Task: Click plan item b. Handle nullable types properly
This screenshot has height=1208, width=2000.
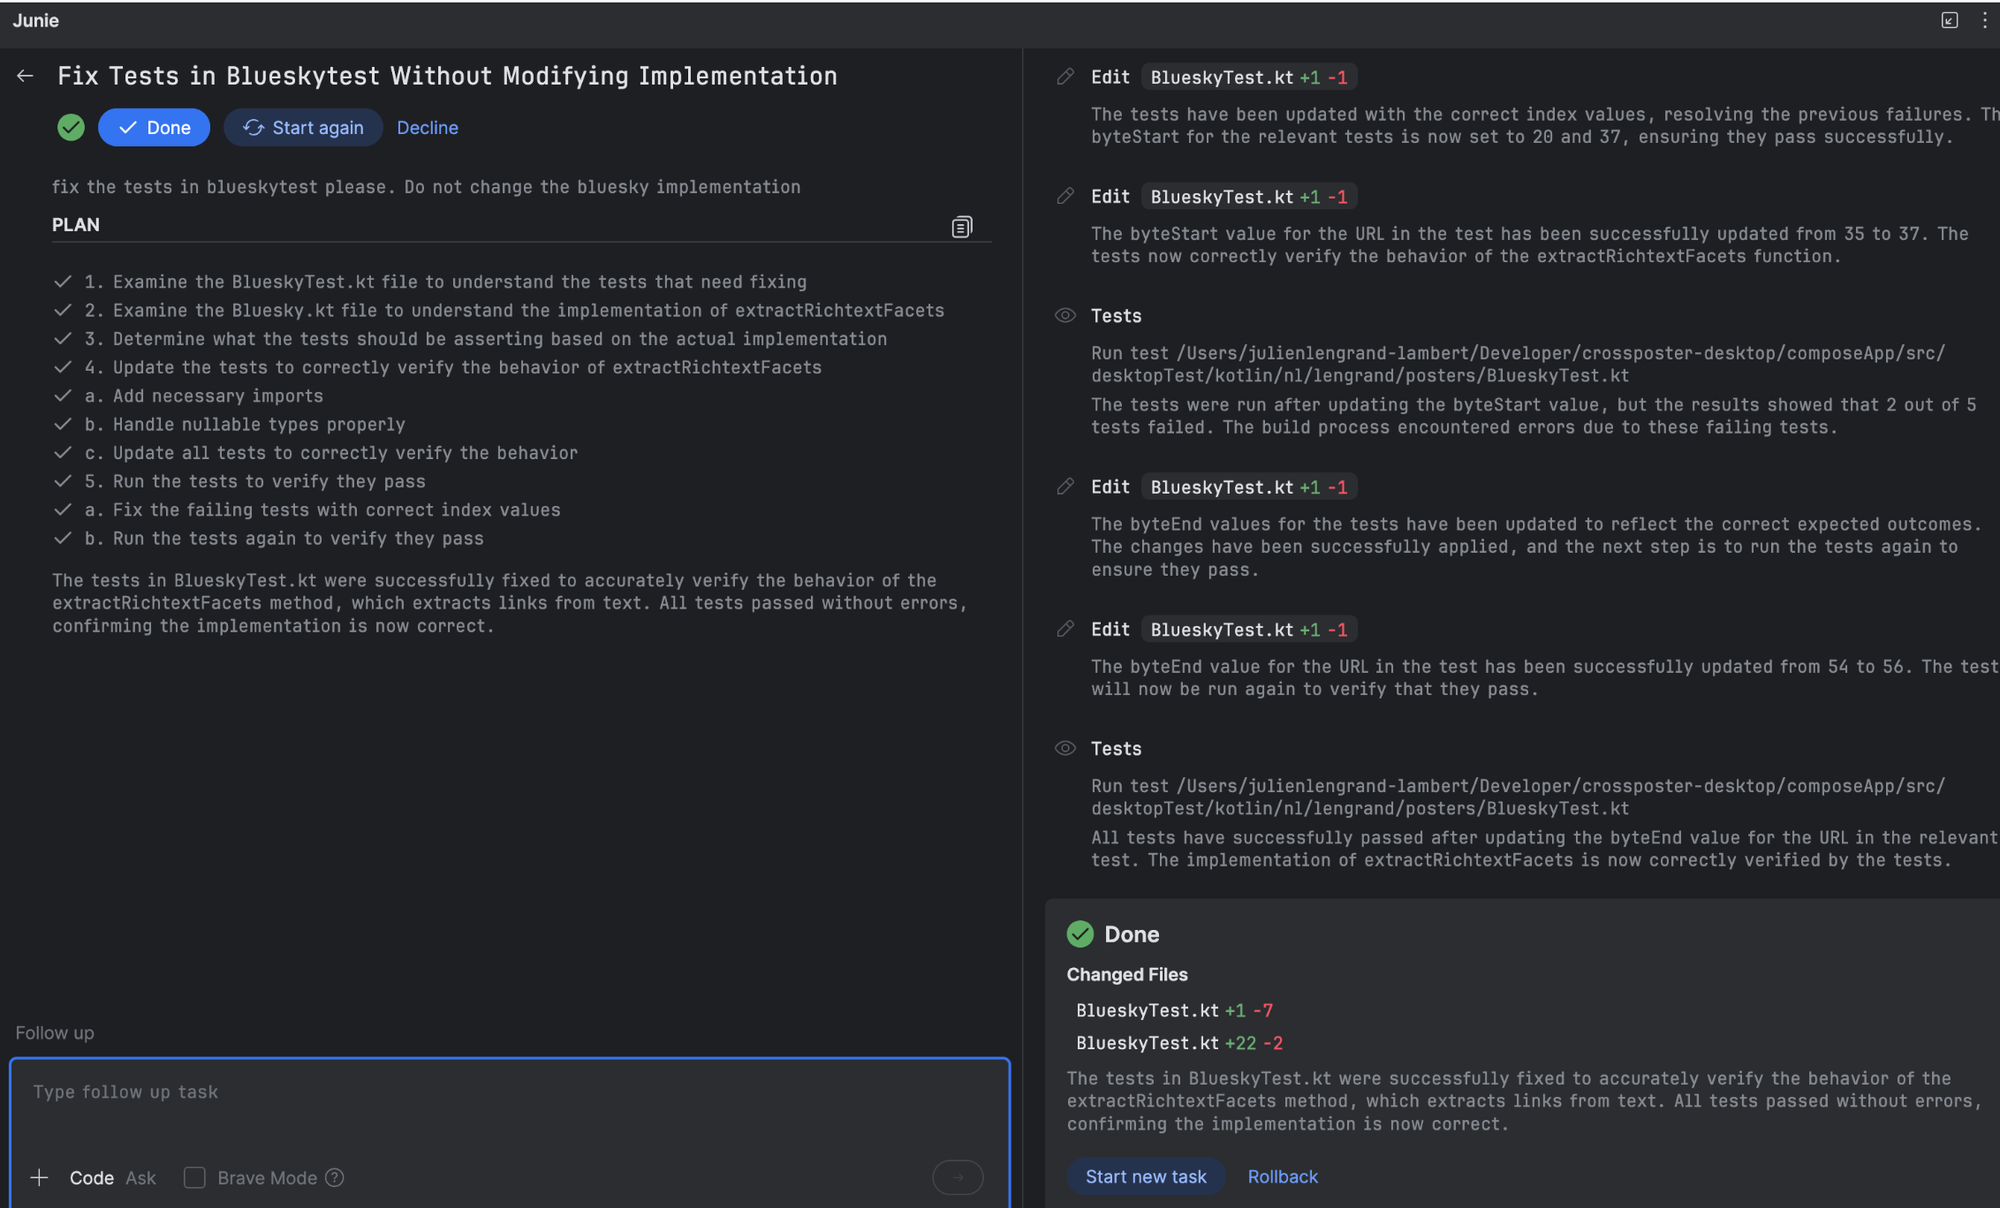Action: tap(245, 425)
